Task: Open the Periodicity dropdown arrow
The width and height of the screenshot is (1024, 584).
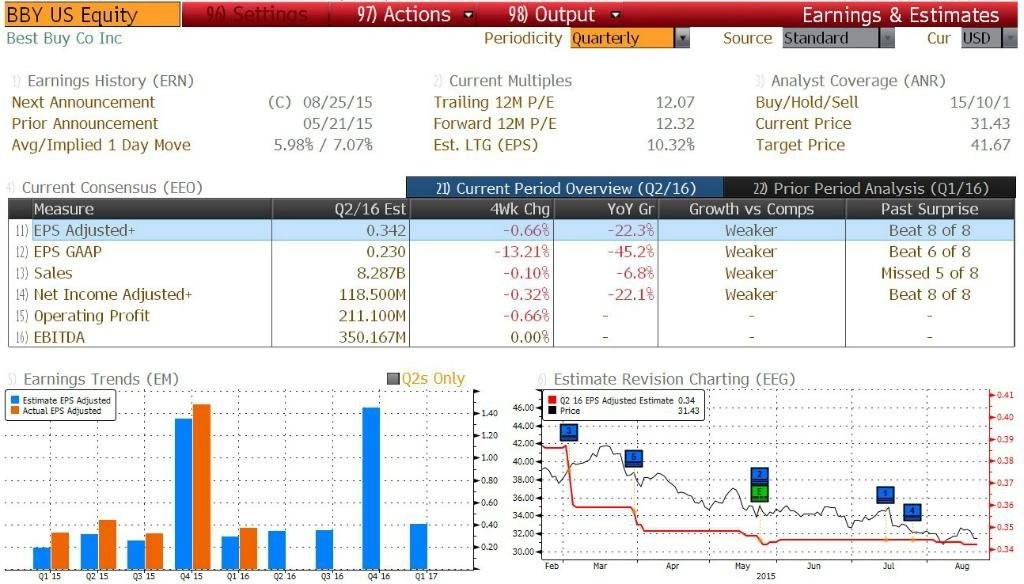Action: click(682, 39)
